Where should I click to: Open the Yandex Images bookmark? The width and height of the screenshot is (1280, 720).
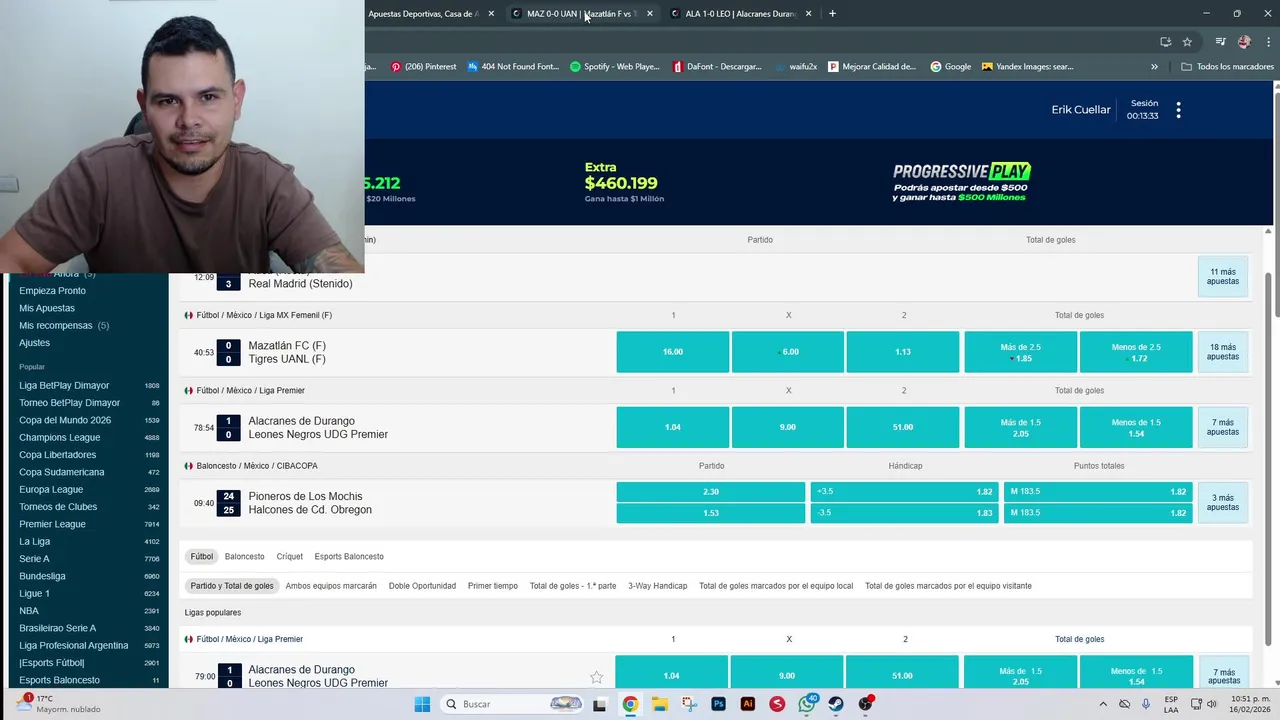[1028, 67]
